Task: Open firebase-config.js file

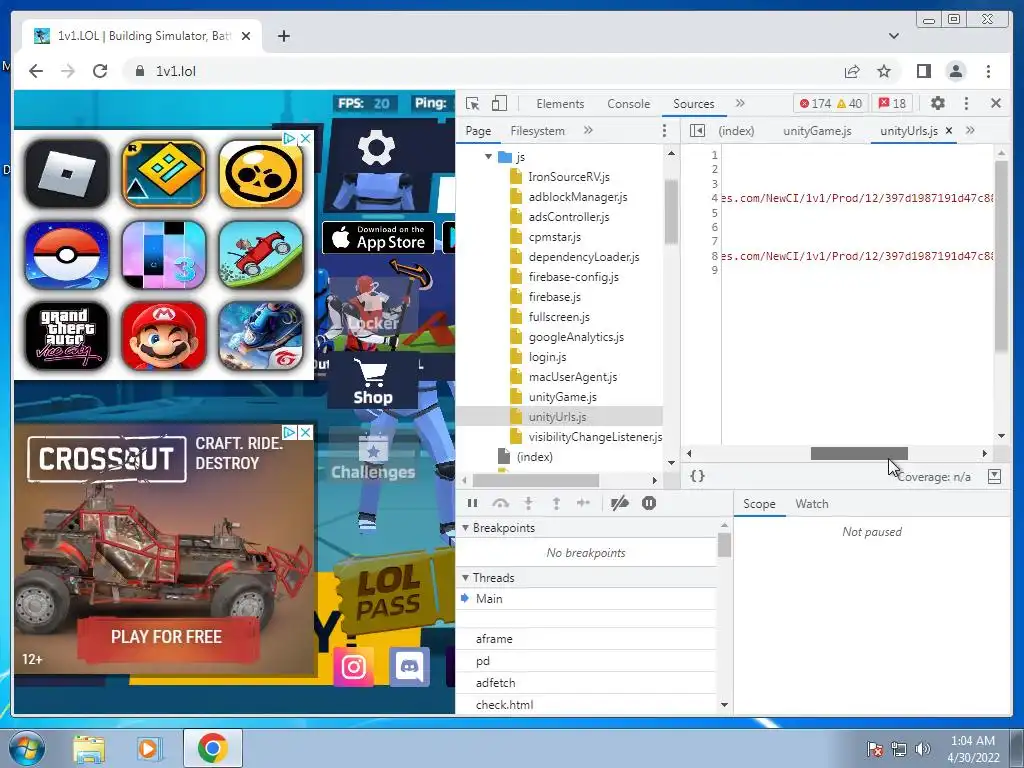Action: 573,277
